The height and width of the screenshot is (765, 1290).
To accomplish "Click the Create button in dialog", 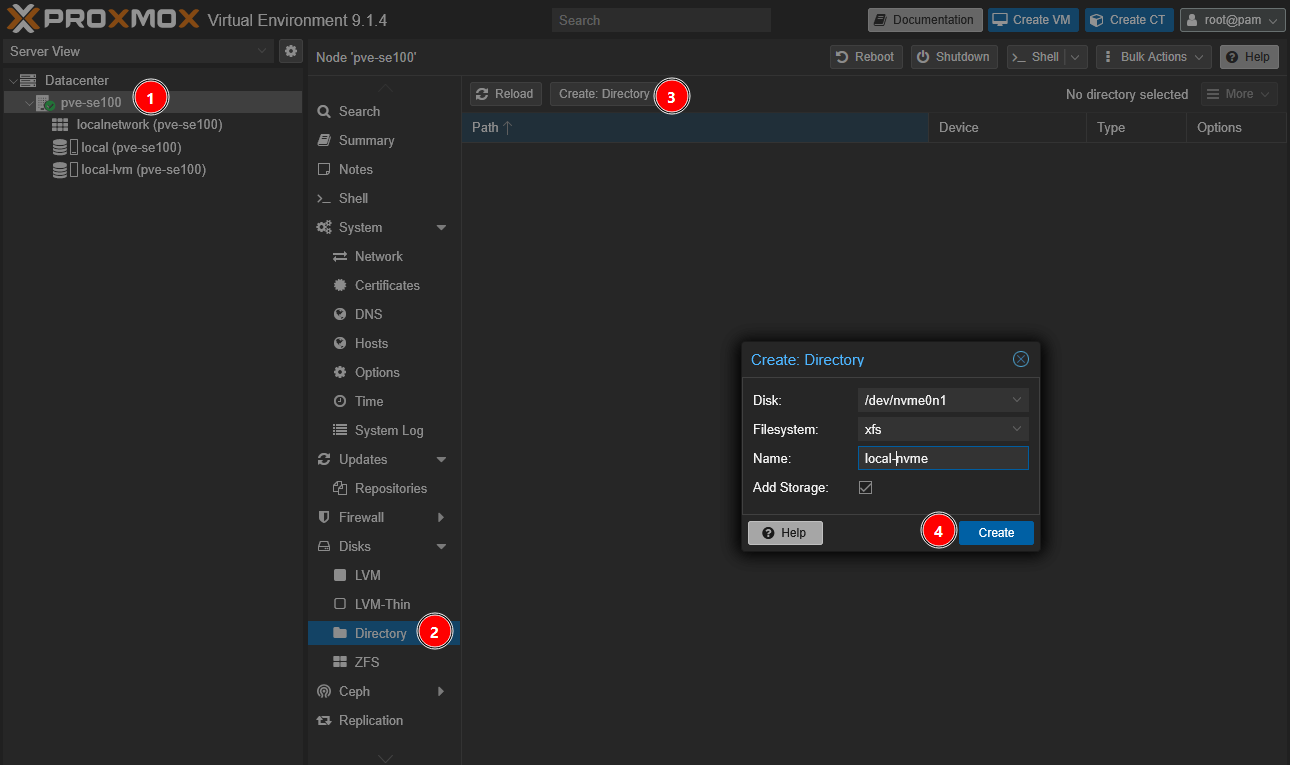I will point(996,533).
